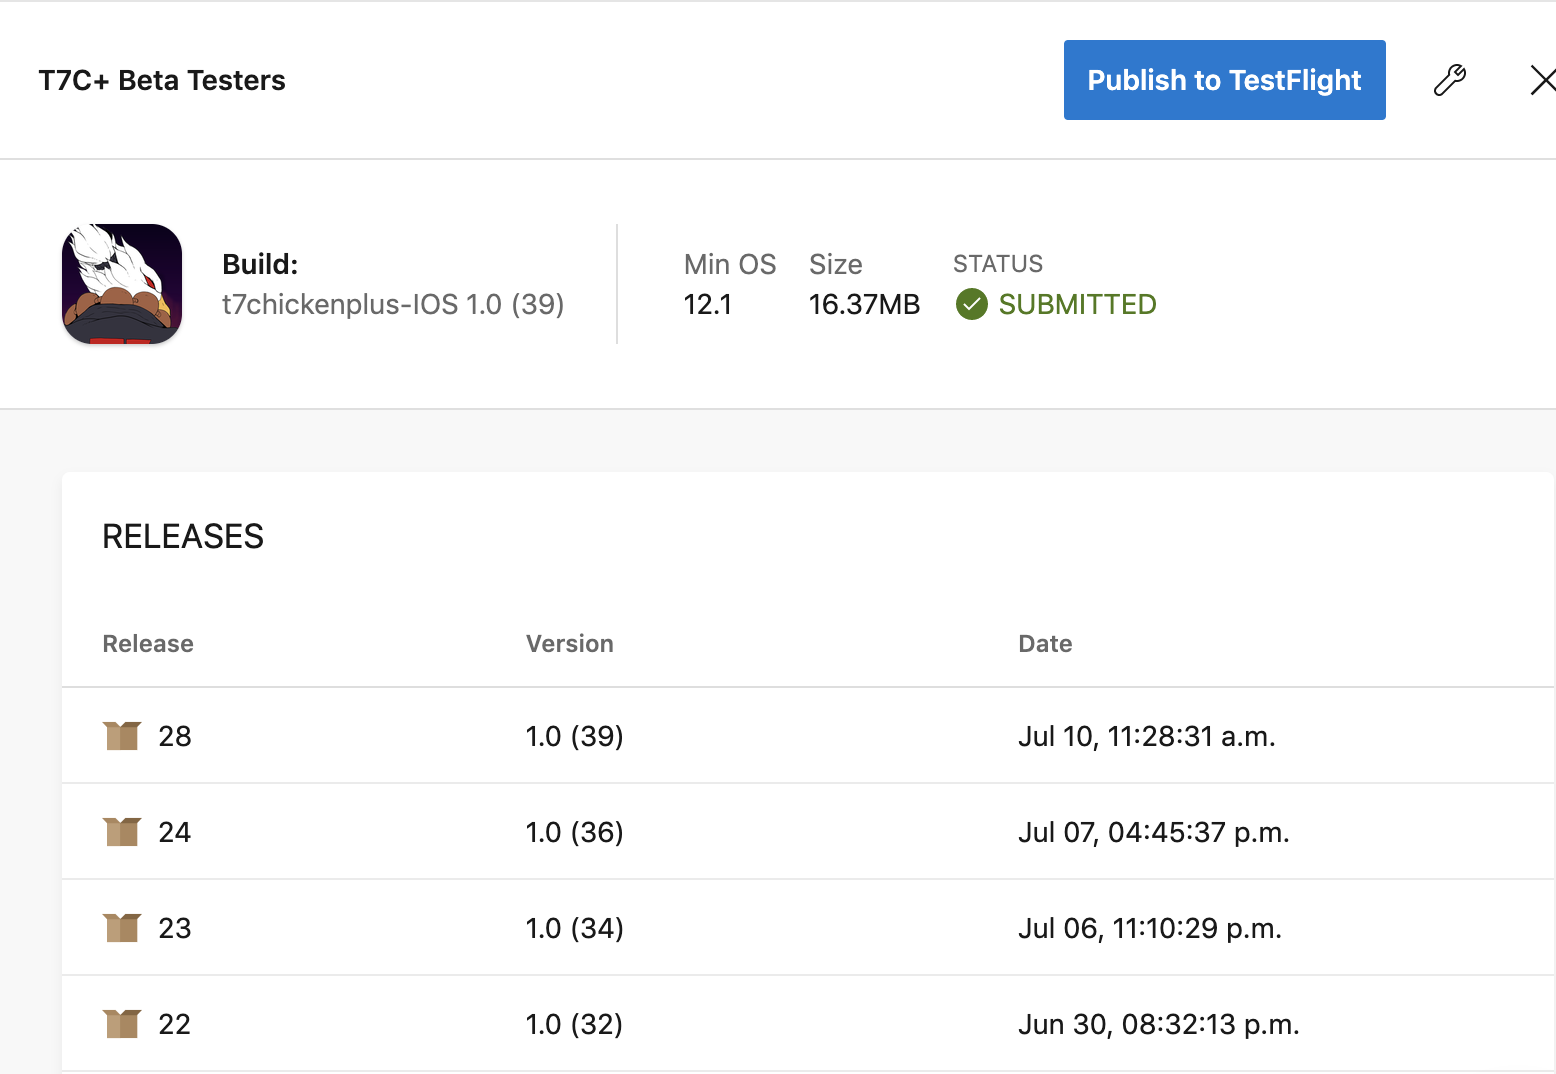Image resolution: width=1556 pixels, height=1074 pixels.
Task: Open release 28 row
Action: click(808, 736)
